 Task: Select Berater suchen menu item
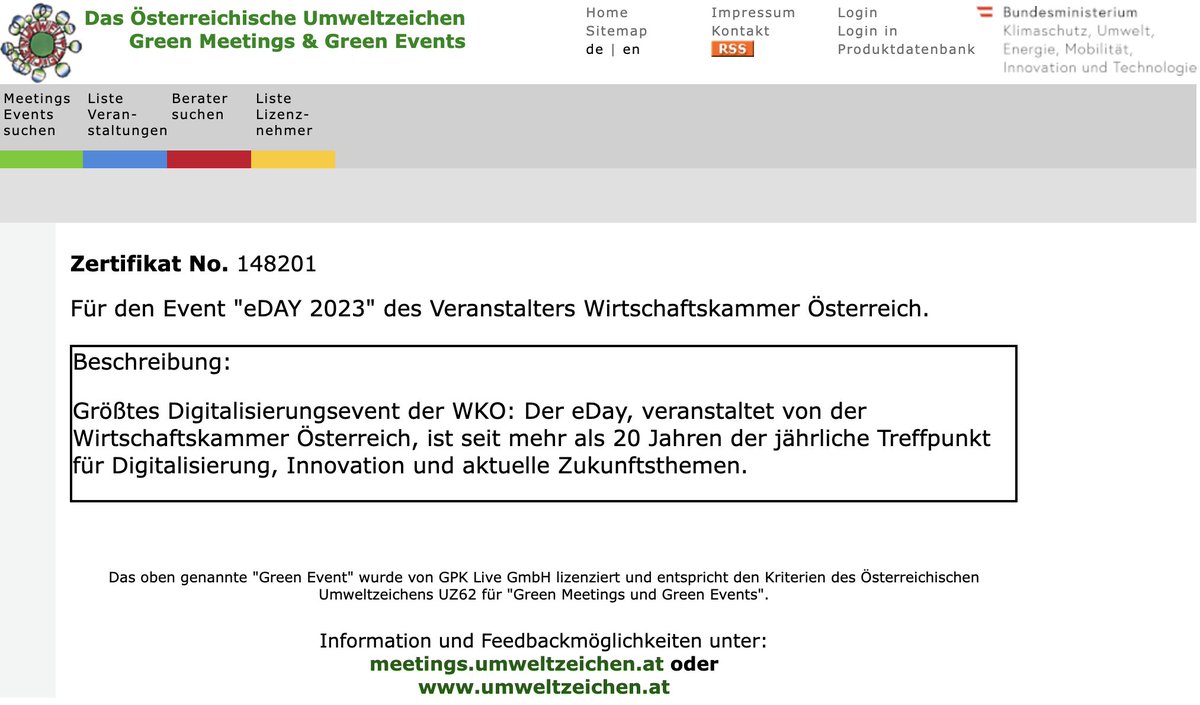tap(199, 107)
